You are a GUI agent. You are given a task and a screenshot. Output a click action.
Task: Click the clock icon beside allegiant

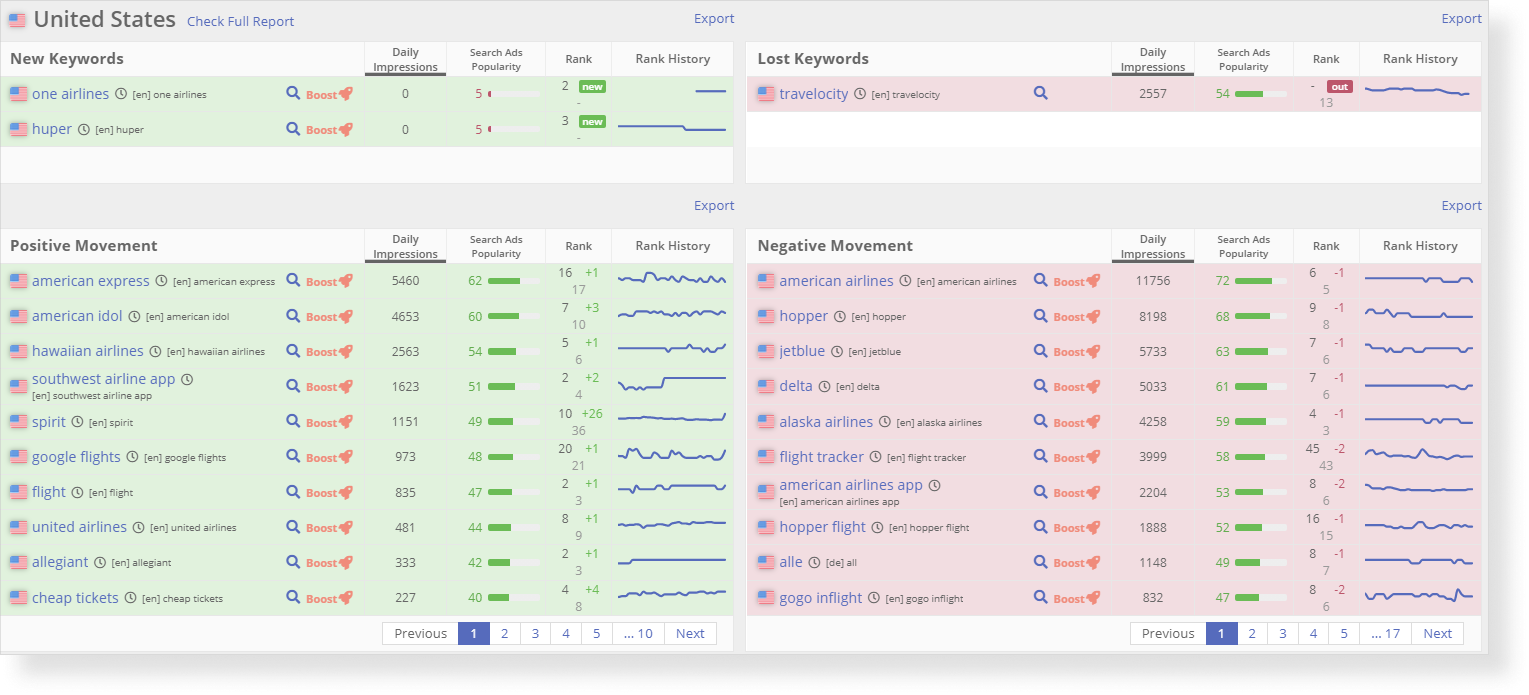coord(100,563)
